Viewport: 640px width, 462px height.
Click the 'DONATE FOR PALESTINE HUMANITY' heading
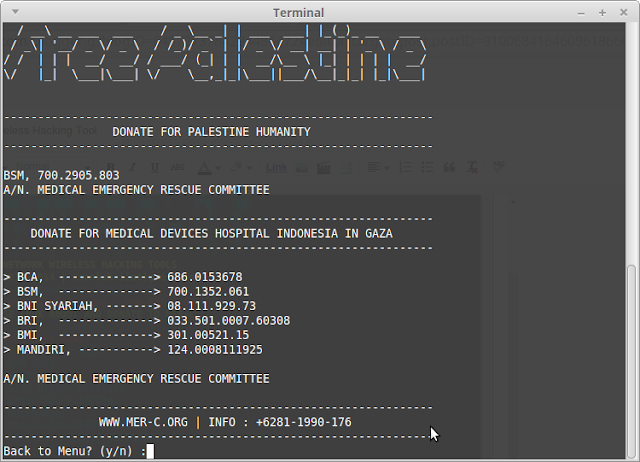coord(211,132)
